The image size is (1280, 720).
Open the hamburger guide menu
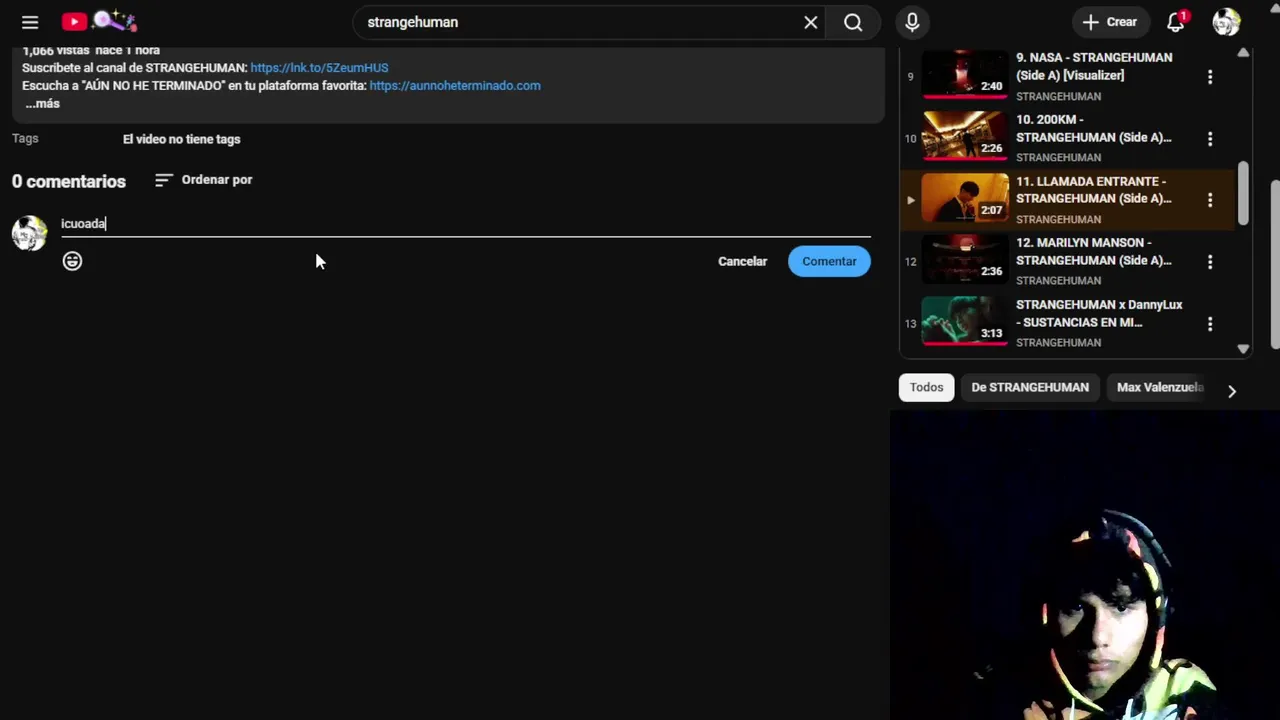[30, 22]
